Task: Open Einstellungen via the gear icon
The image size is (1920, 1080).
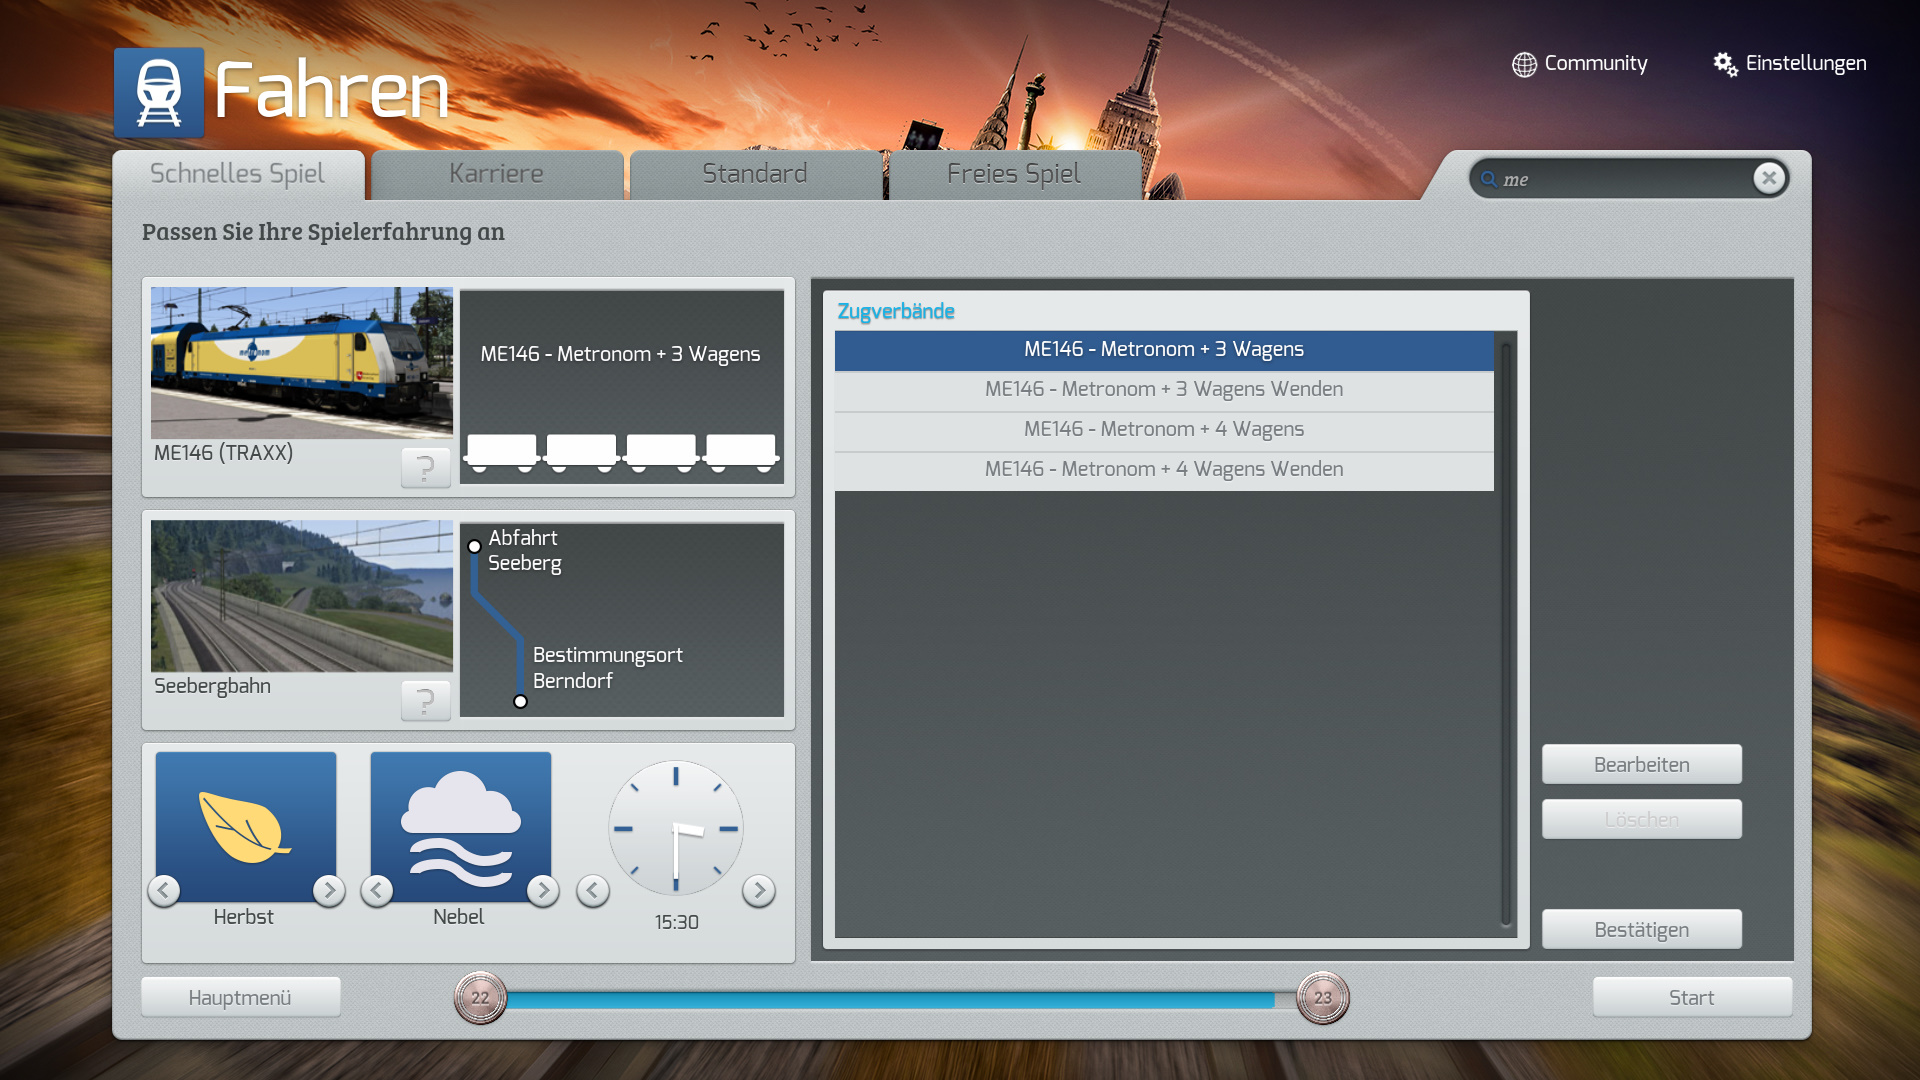Action: (x=1725, y=64)
